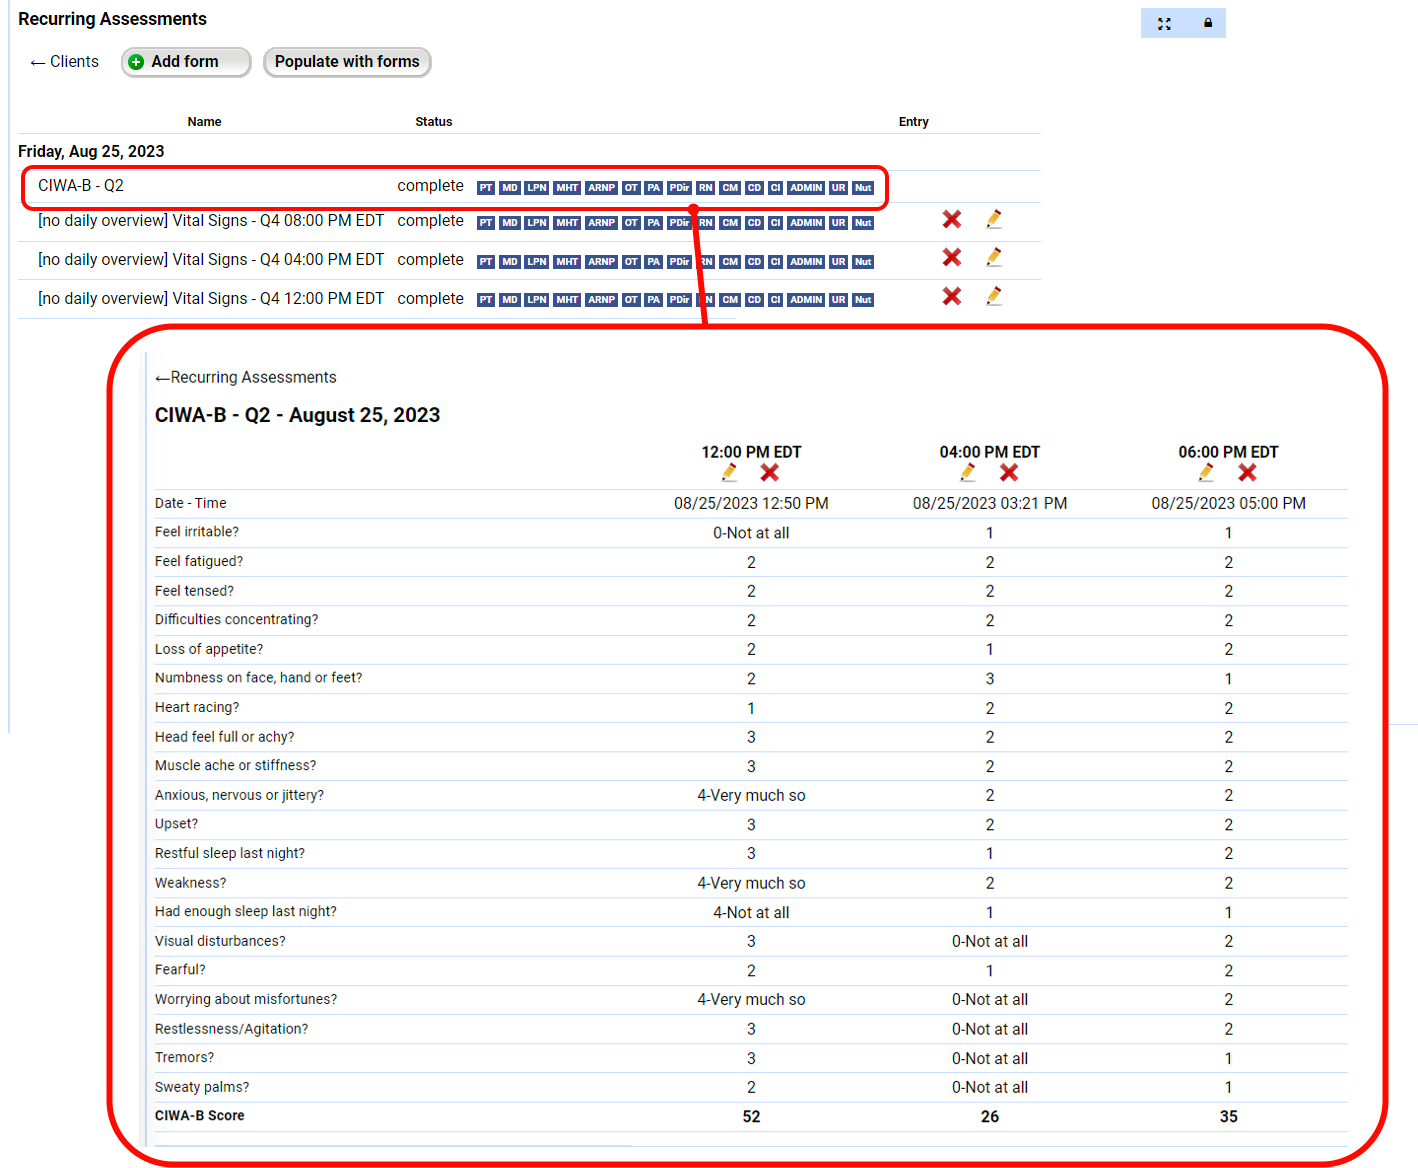This screenshot has width=1418, height=1168.
Task: Edit the Vital Signs 08:00 PM entry
Action: click(x=993, y=219)
